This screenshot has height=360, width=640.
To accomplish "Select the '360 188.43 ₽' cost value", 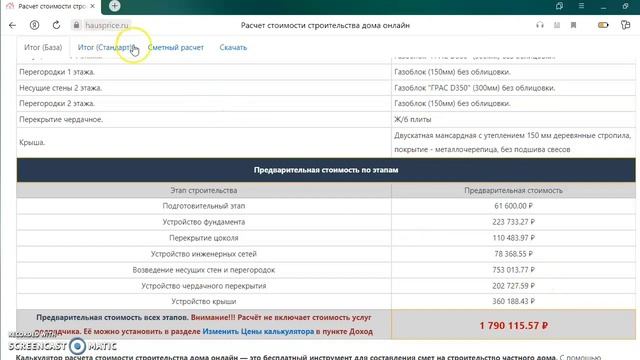I will pyautogui.click(x=513, y=301).
